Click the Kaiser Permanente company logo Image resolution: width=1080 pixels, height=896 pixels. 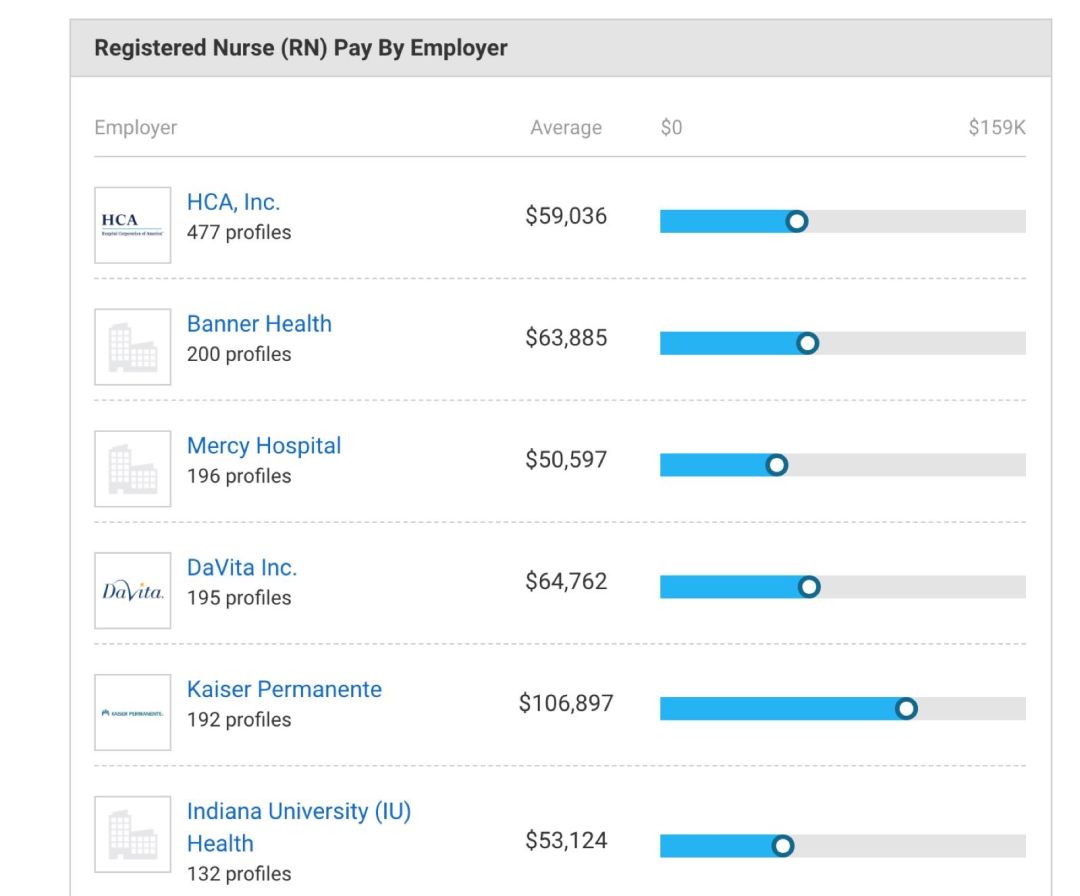(133, 713)
